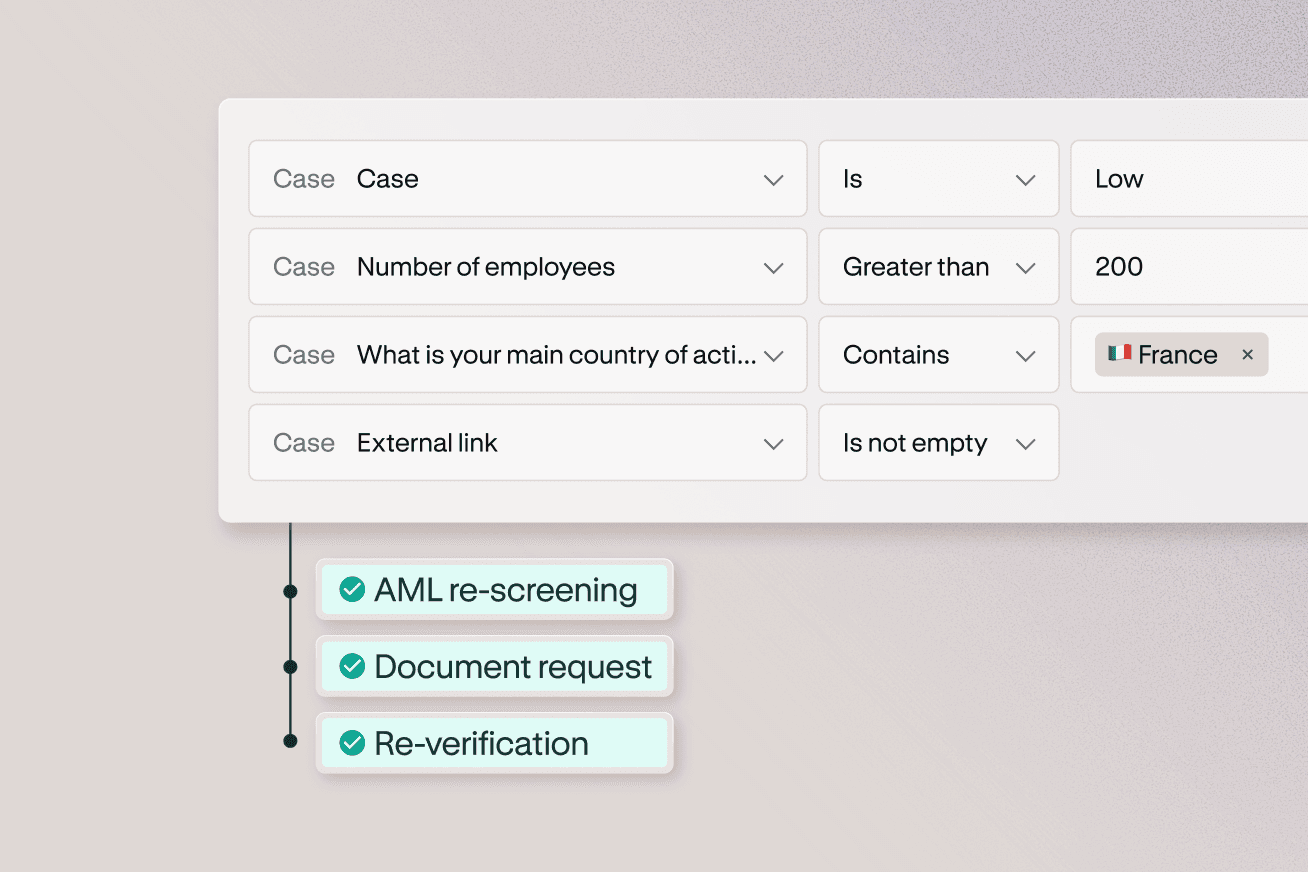The width and height of the screenshot is (1308, 872).
Task: Click the Case badge beside External link
Action: (304, 443)
